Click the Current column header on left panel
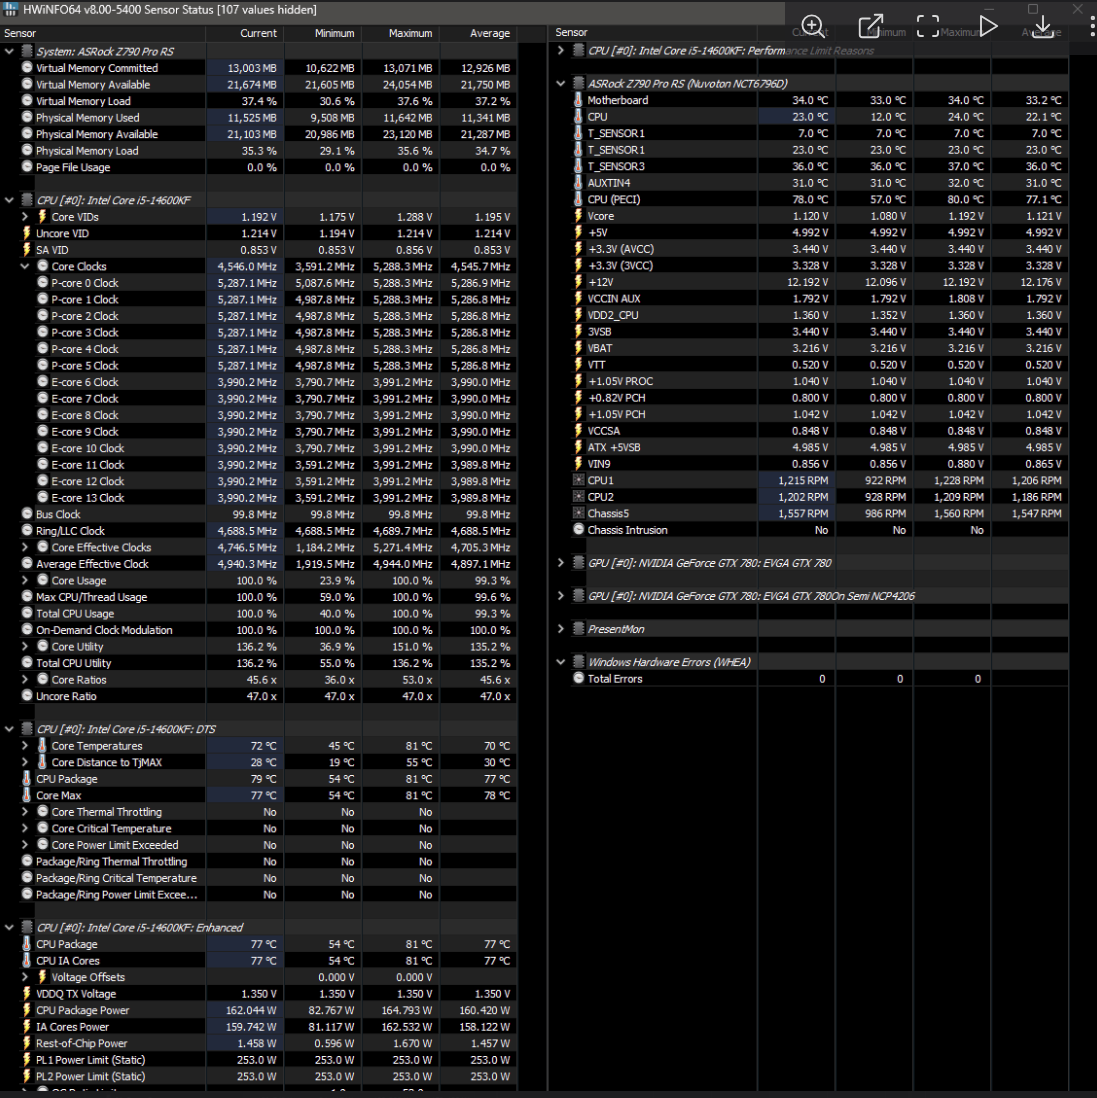This screenshot has height=1098, width=1097. (258, 33)
